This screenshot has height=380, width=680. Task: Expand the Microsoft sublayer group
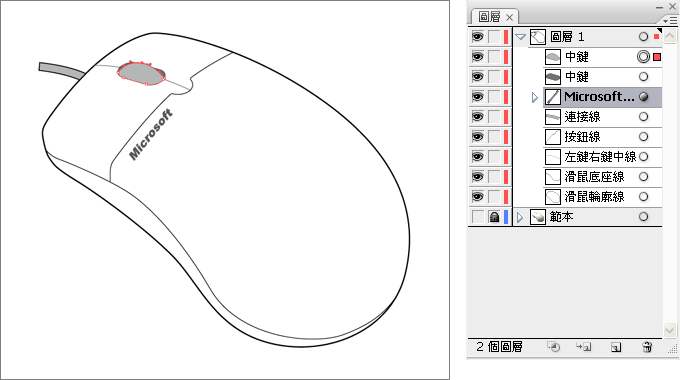point(535,97)
